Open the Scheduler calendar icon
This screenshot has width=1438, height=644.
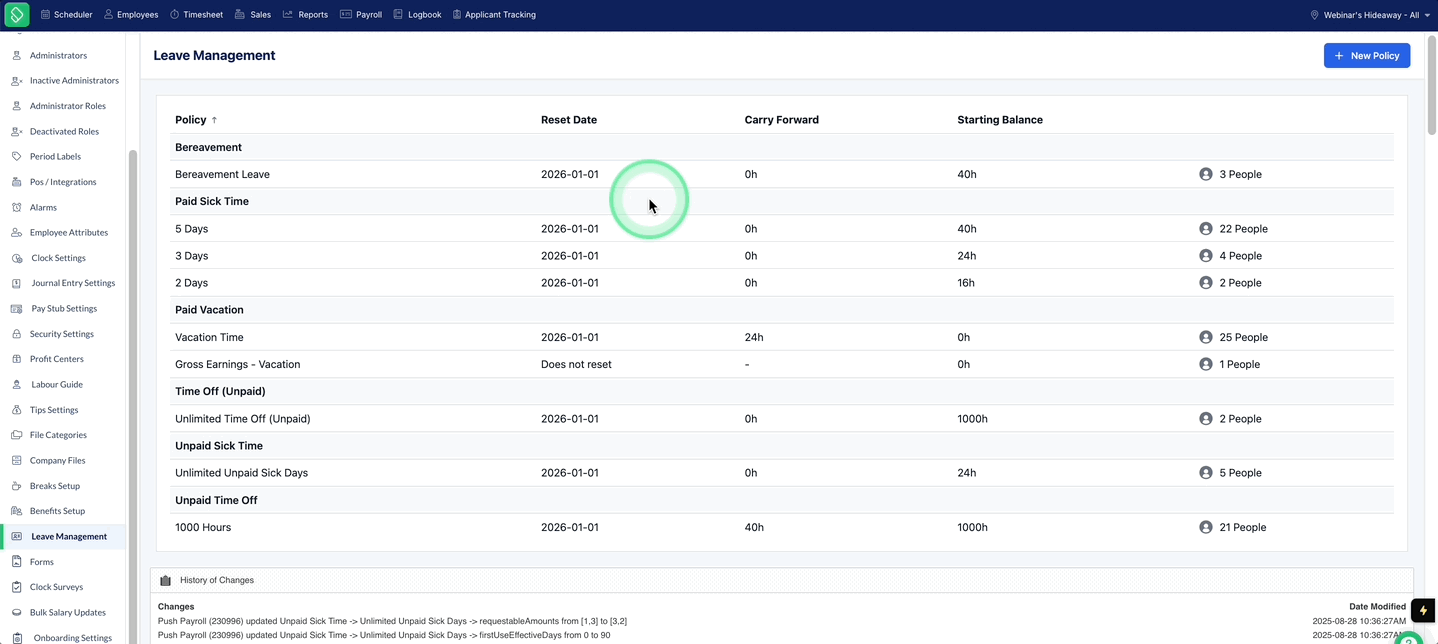pos(45,15)
